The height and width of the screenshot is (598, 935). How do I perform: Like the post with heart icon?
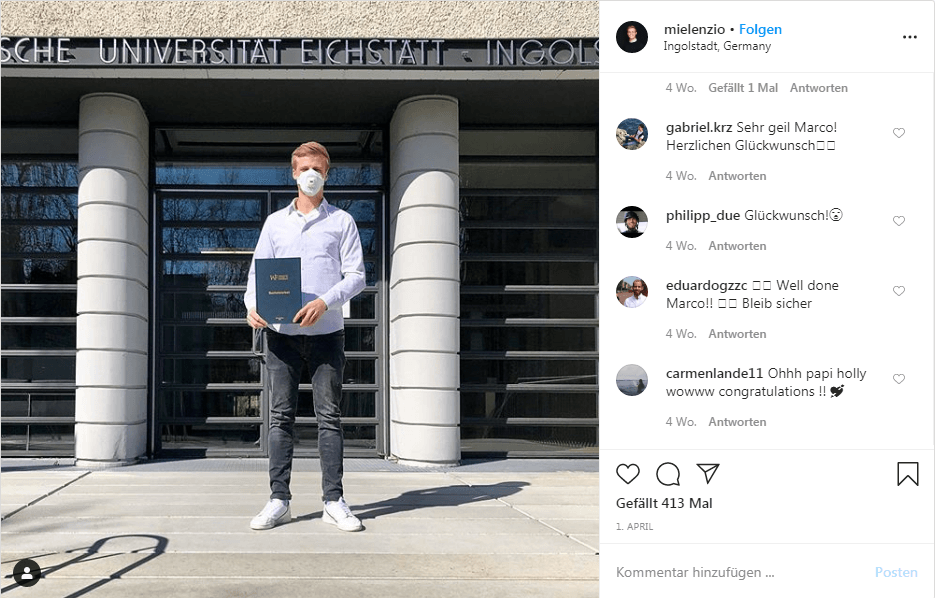click(x=628, y=474)
